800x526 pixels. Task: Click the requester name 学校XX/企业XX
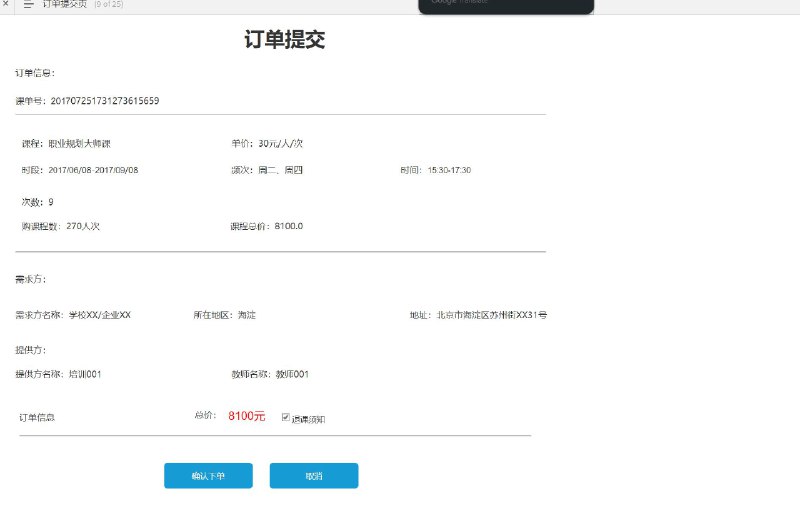[x=100, y=315]
